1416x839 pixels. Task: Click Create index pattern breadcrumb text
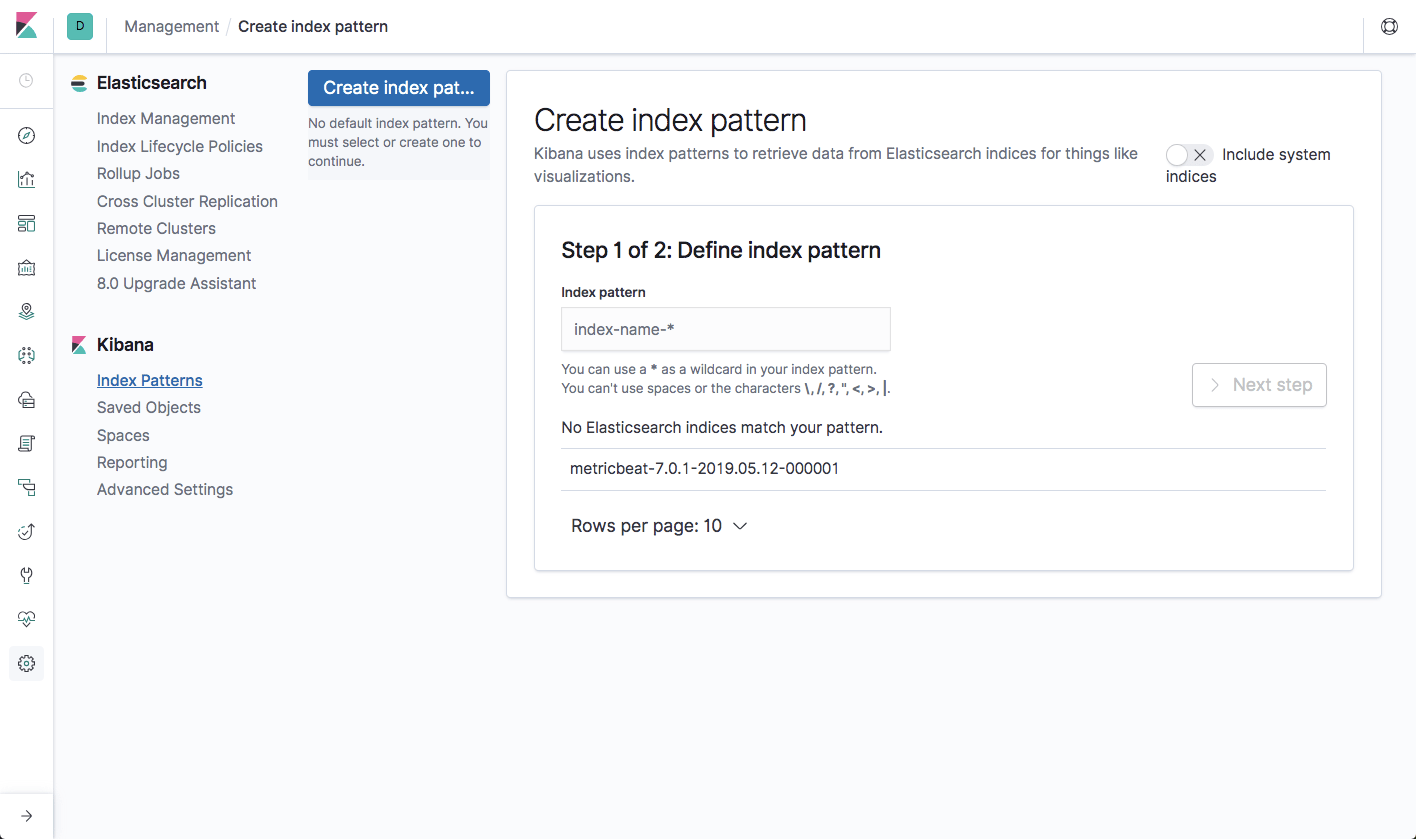coord(313,27)
